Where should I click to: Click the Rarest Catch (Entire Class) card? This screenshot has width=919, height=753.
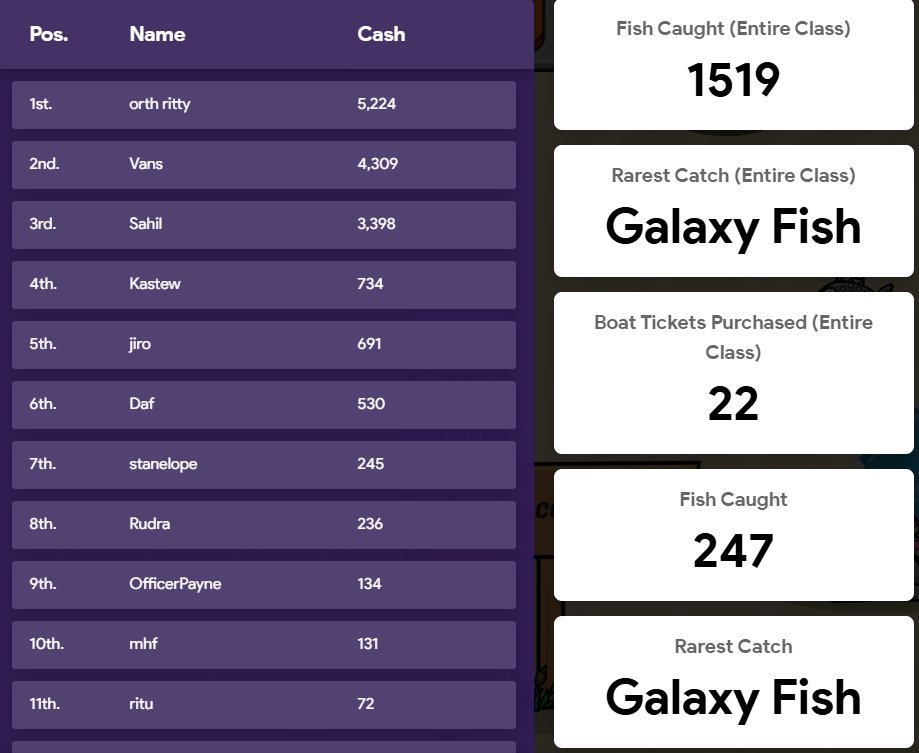pyautogui.click(x=733, y=211)
